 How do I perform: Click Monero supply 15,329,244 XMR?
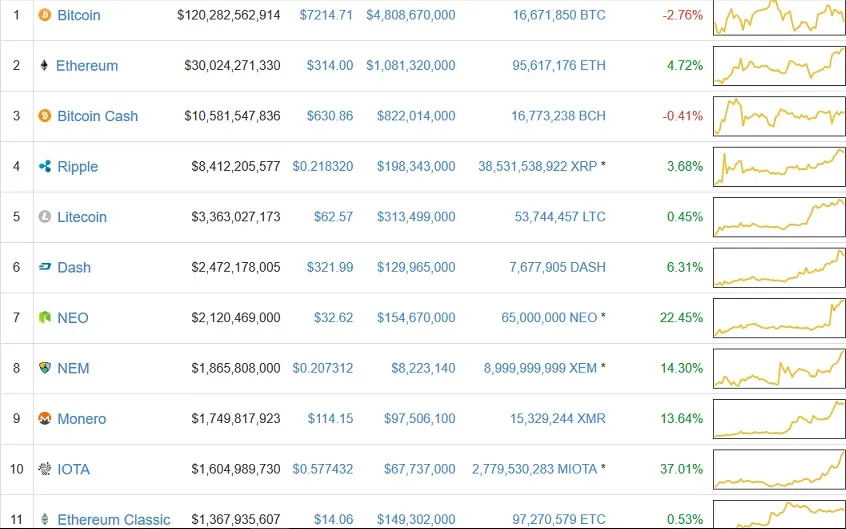[x=558, y=418]
